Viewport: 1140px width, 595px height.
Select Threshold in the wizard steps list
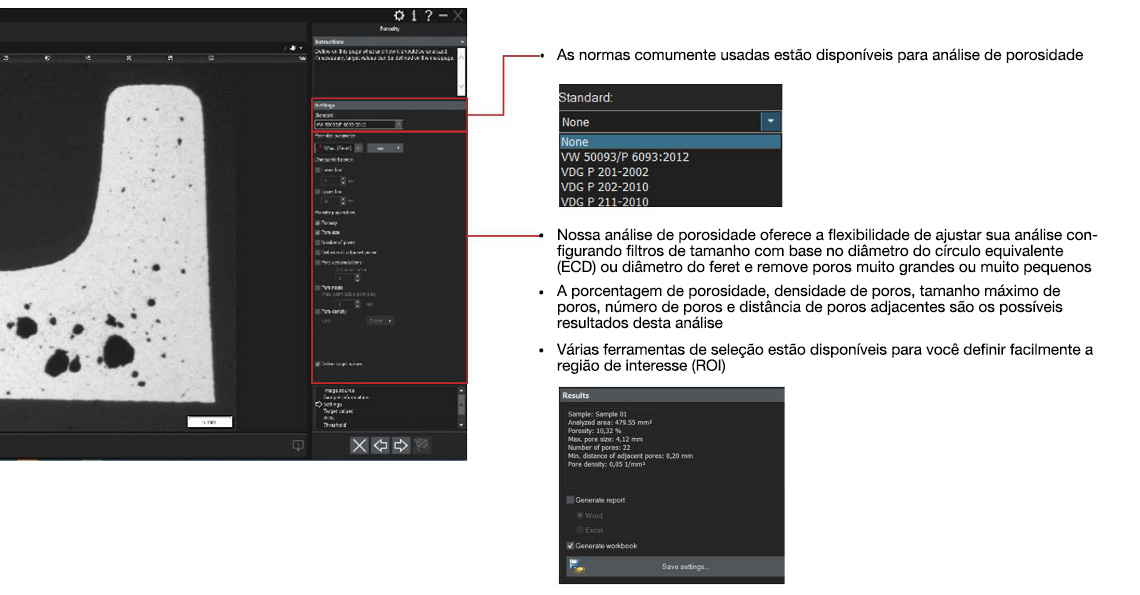[x=336, y=424]
